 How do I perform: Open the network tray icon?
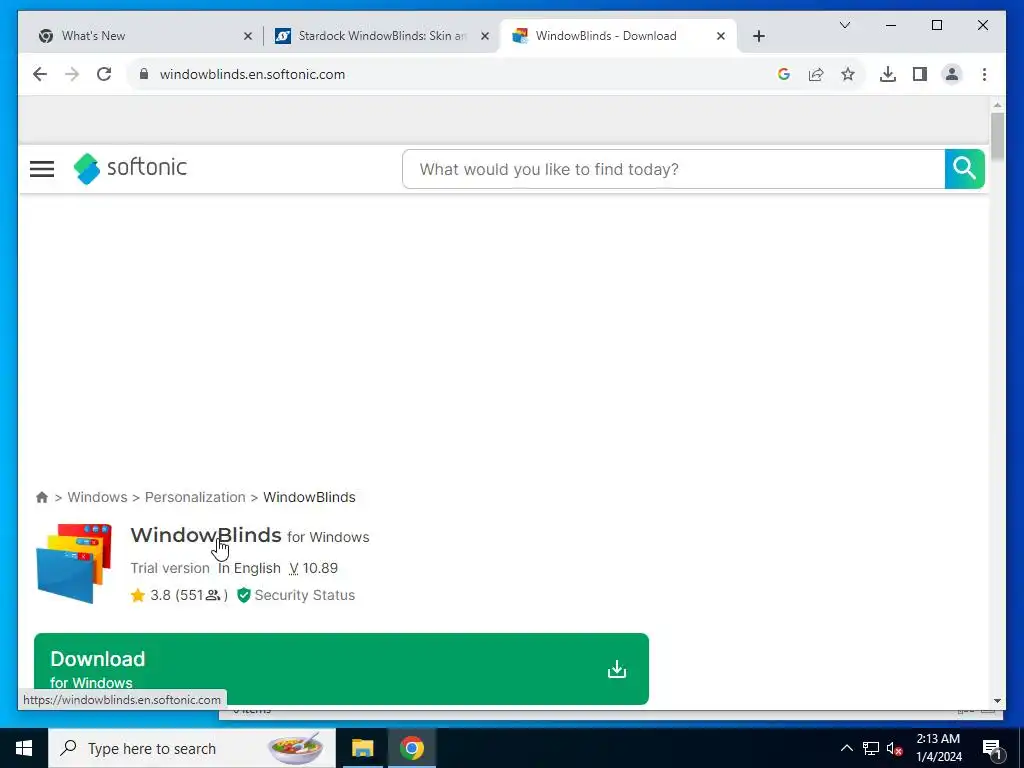pos(871,748)
